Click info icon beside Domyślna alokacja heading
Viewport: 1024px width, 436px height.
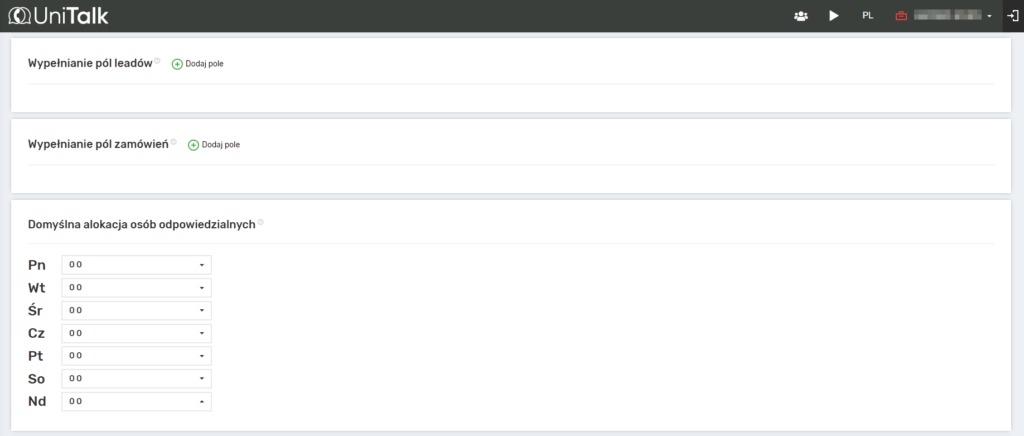261,222
